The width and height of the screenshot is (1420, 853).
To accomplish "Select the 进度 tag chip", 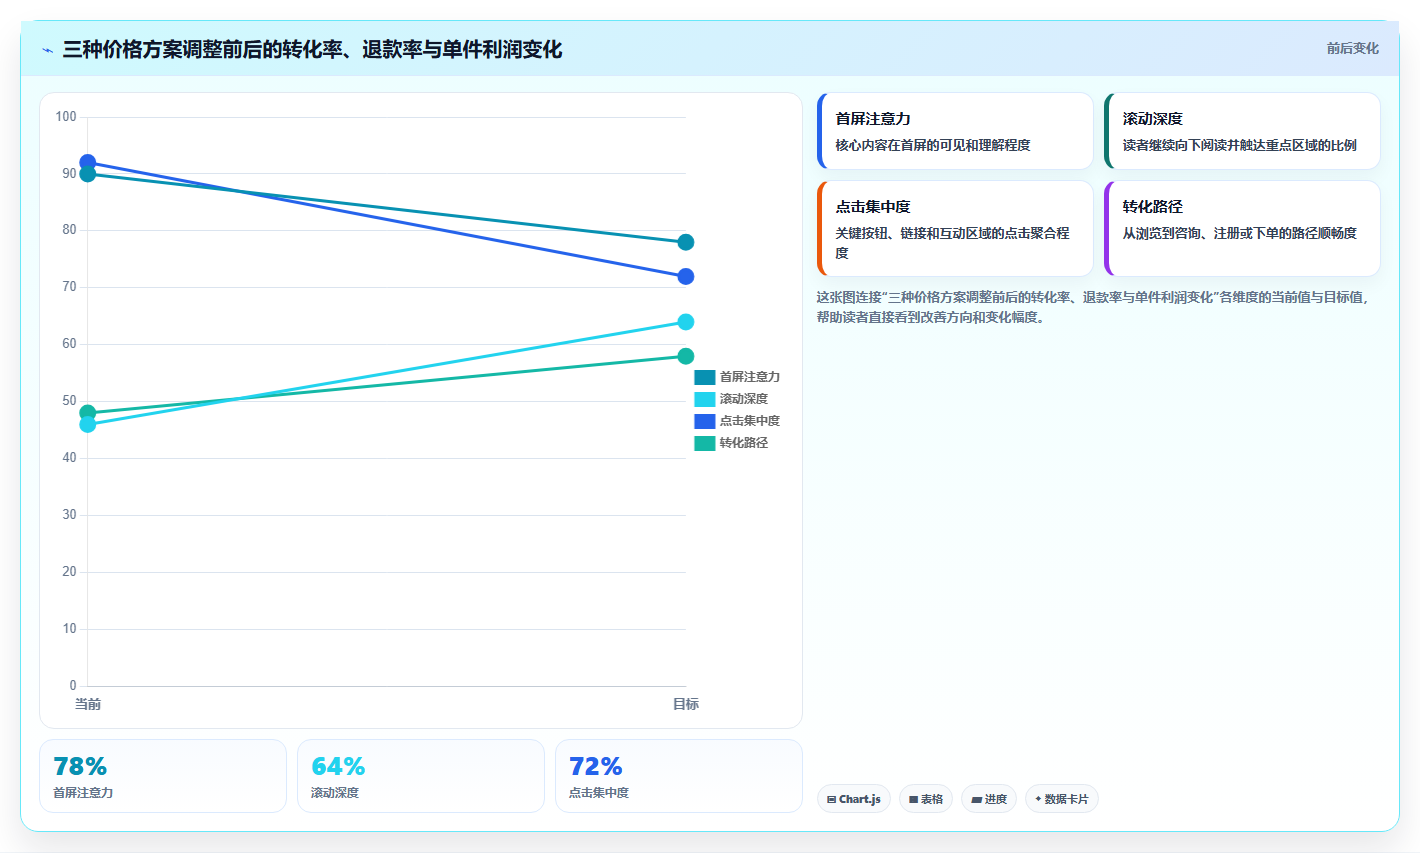I will 989,799.
